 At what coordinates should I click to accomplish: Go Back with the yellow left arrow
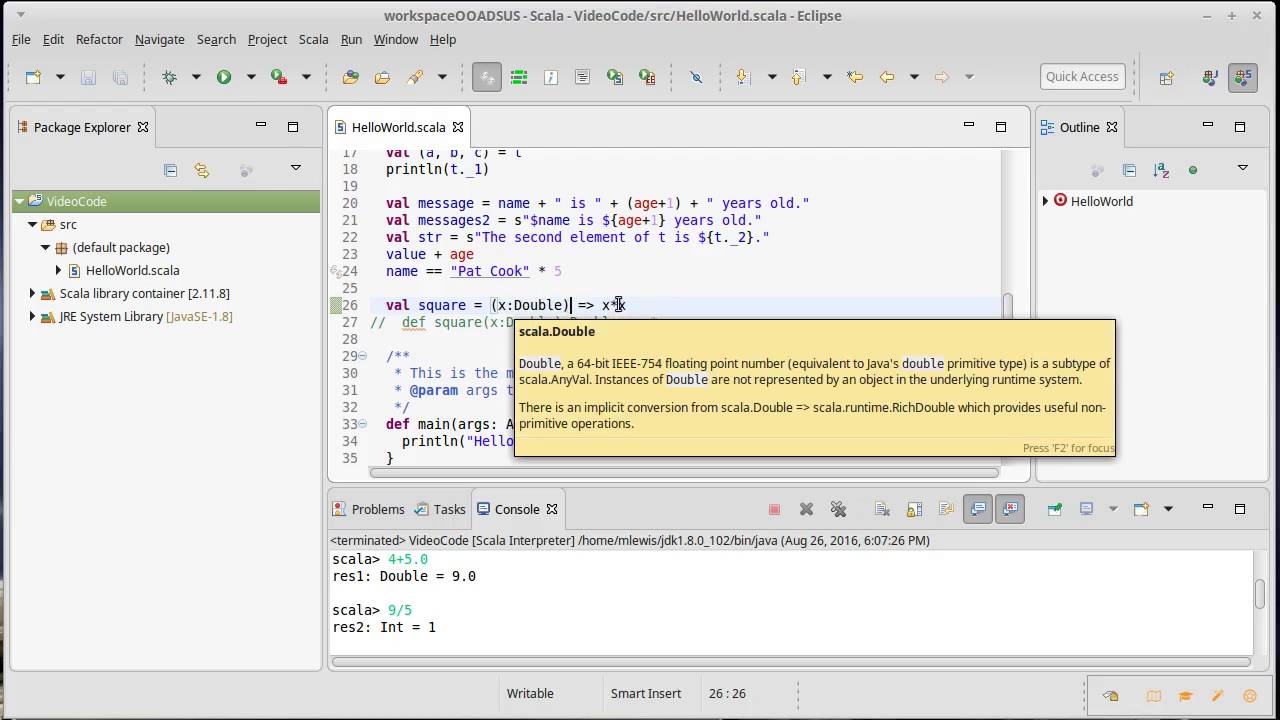pyautogui.click(x=886, y=77)
